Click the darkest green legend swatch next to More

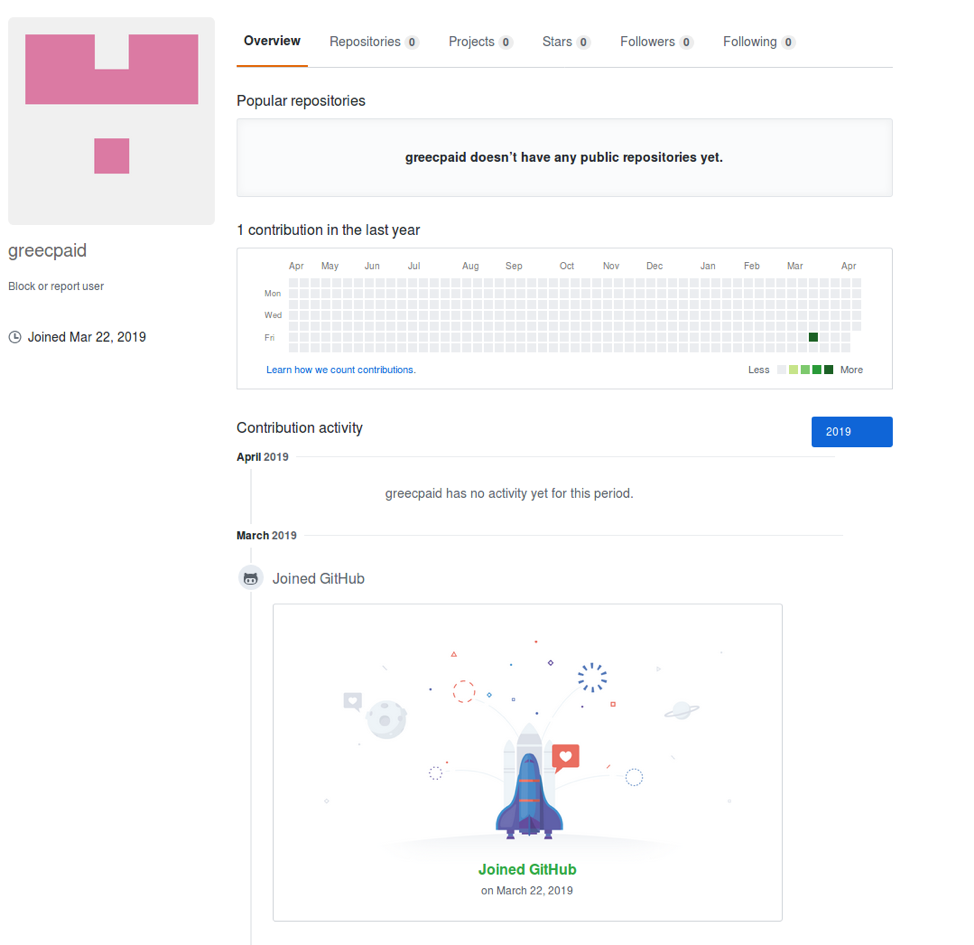click(829, 370)
